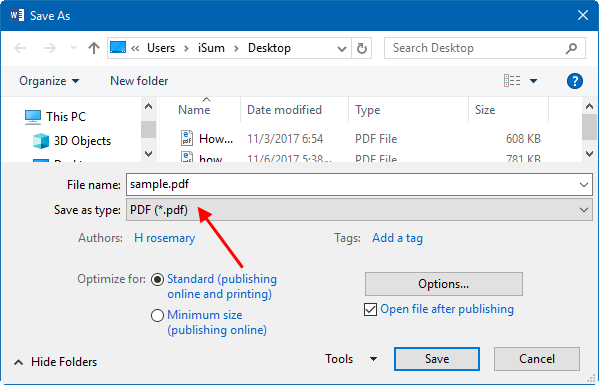Image resolution: width=599 pixels, height=385 pixels.
Task: Go forward using the forward arrow
Action: point(49,48)
